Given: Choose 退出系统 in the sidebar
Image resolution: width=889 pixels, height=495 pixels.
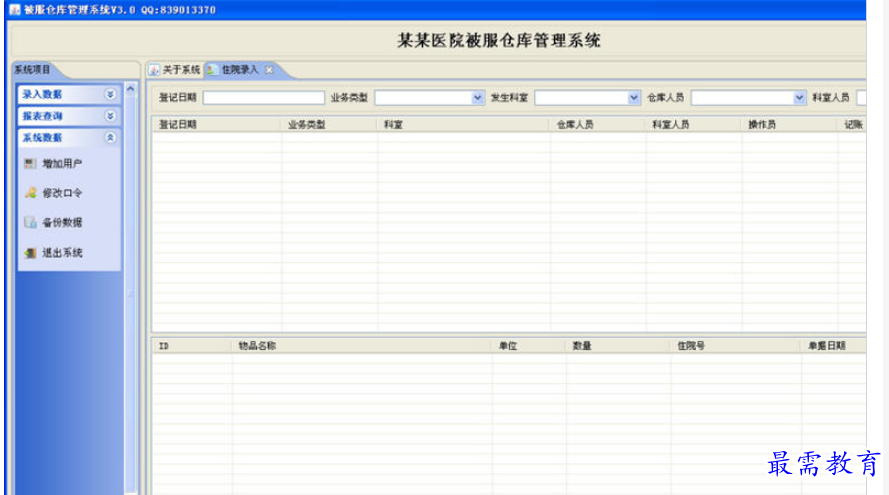Looking at the screenshot, I should (x=62, y=253).
